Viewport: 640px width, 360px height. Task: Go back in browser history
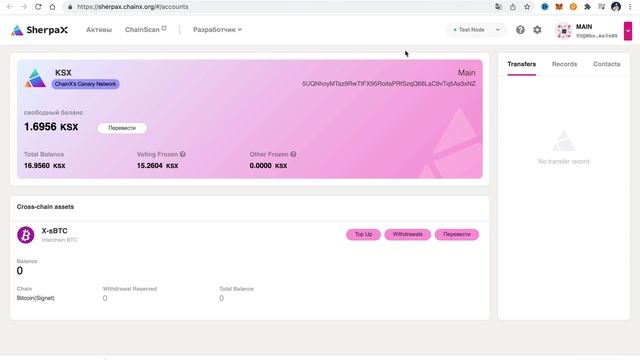point(9,7)
